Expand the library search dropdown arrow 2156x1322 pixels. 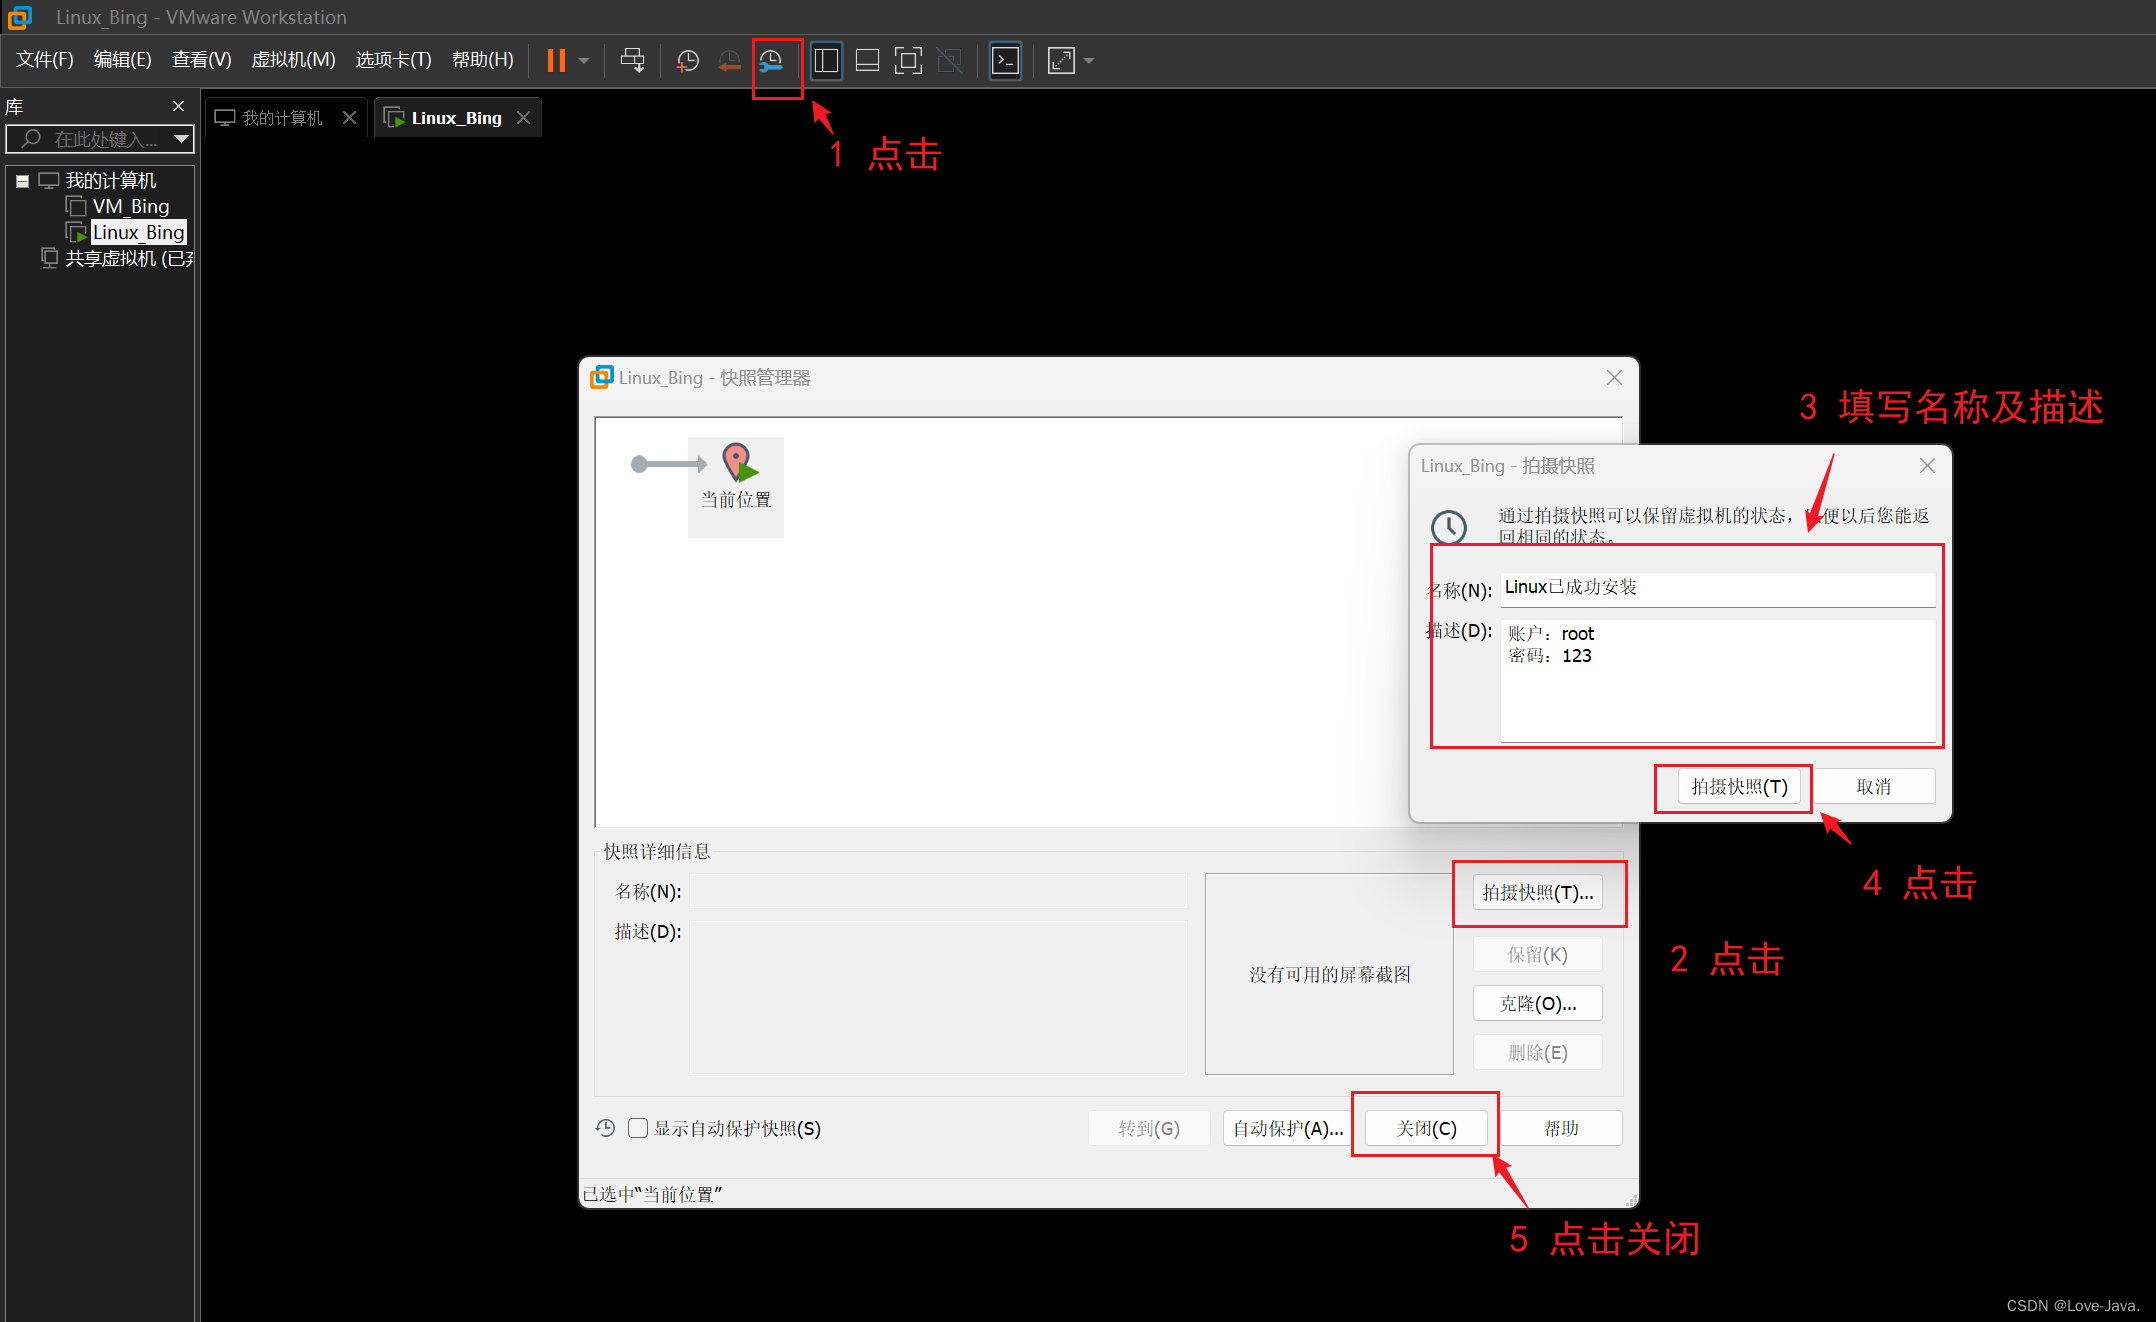coord(181,139)
